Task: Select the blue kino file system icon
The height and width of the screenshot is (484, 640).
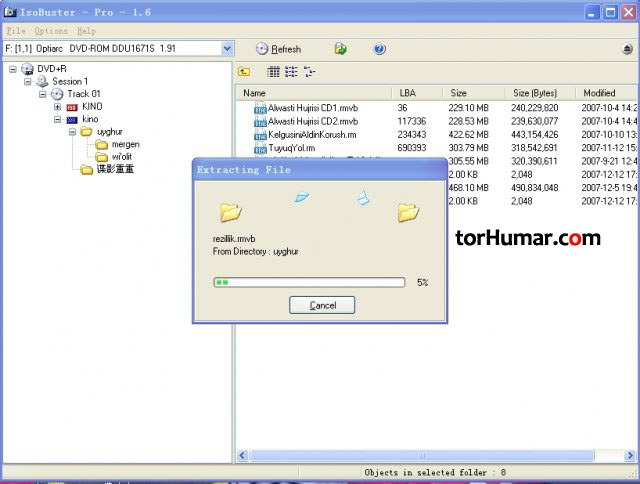Action: 72,120
